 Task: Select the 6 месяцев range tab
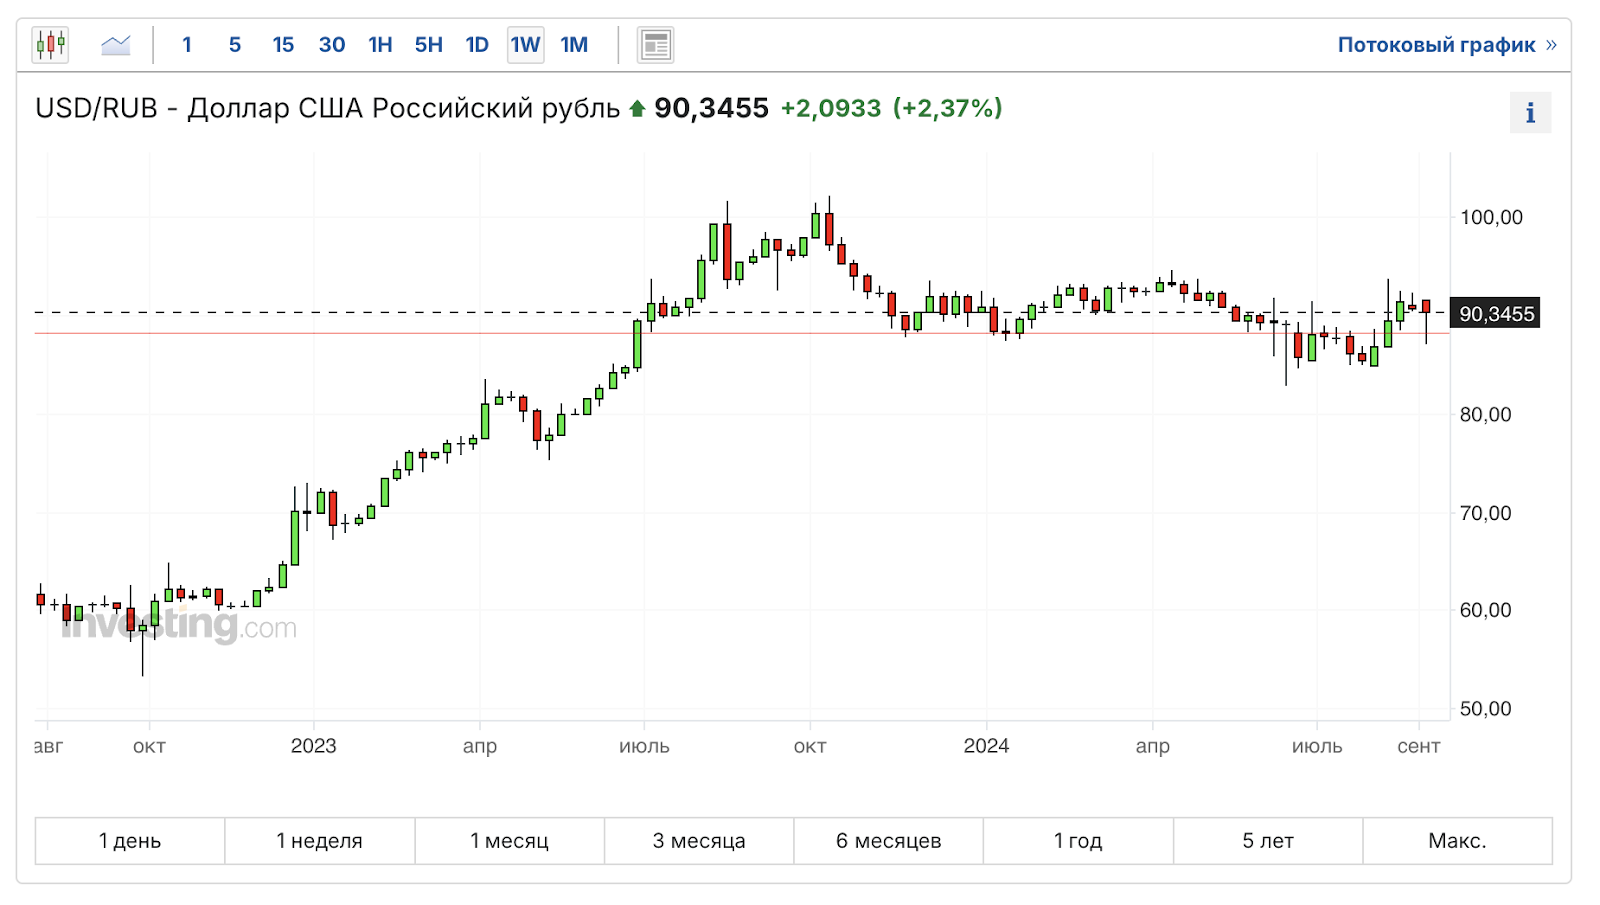pos(889,841)
